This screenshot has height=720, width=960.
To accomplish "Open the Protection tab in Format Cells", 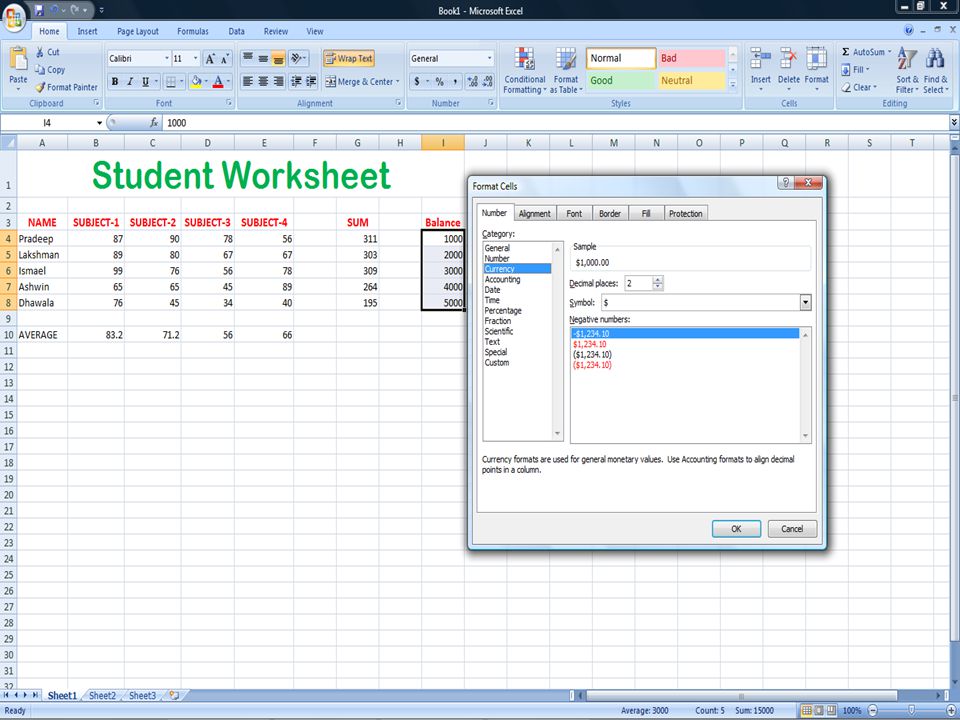I will click(686, 214).
